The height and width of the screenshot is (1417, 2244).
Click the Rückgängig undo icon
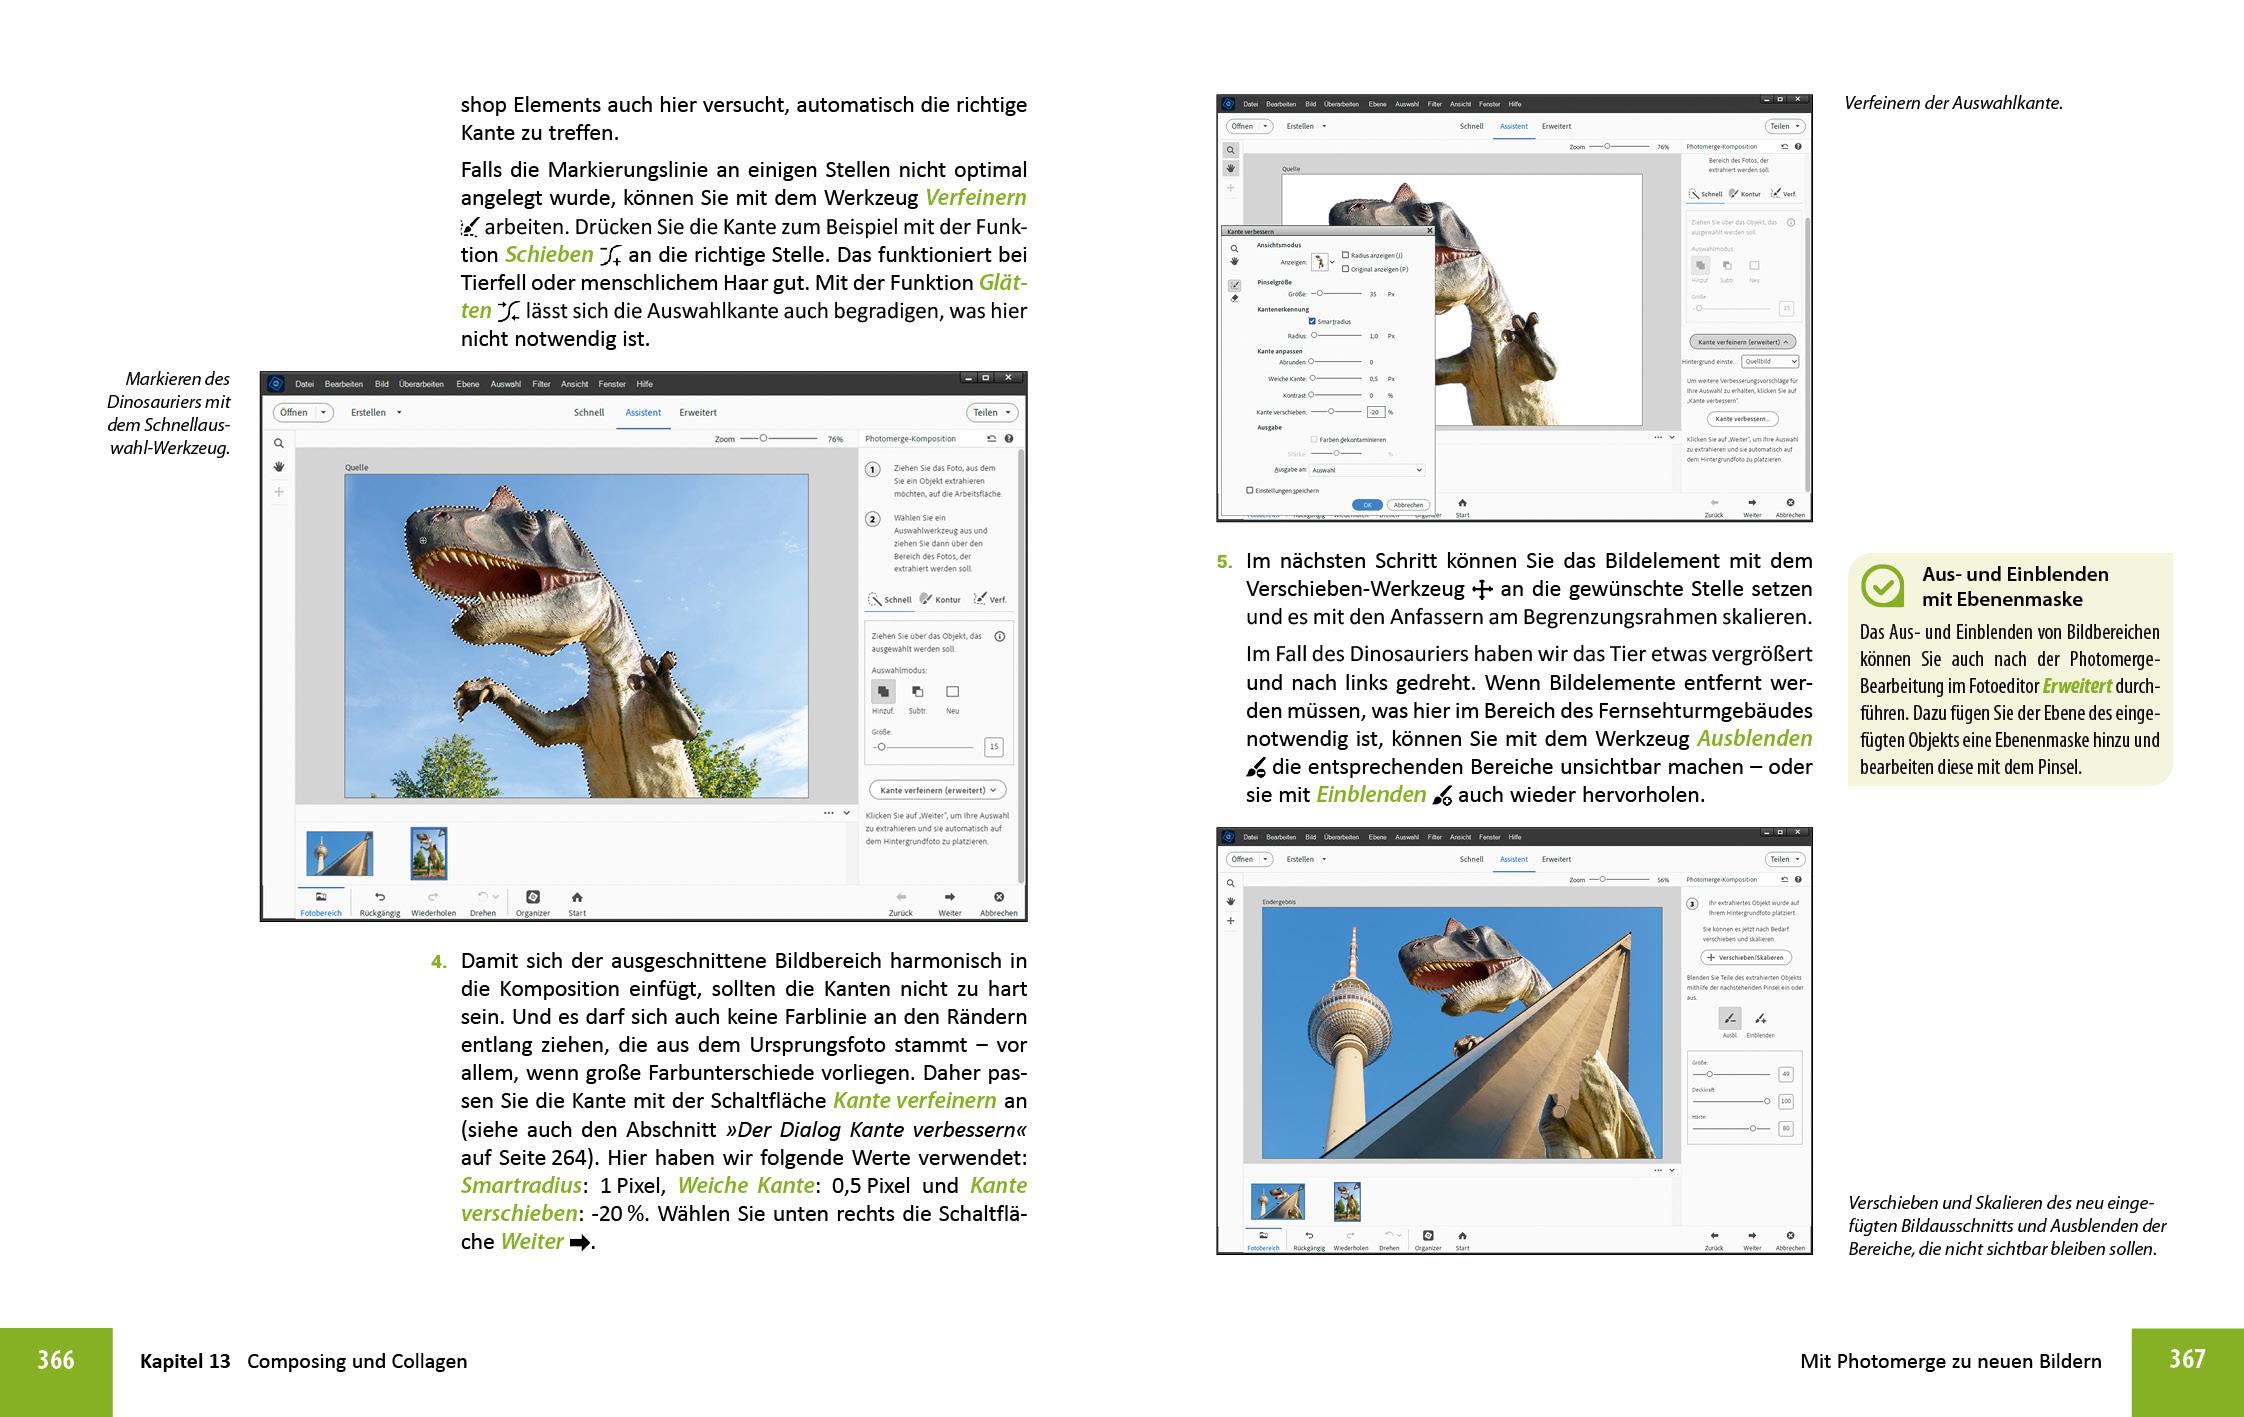(x=380, y=897)
